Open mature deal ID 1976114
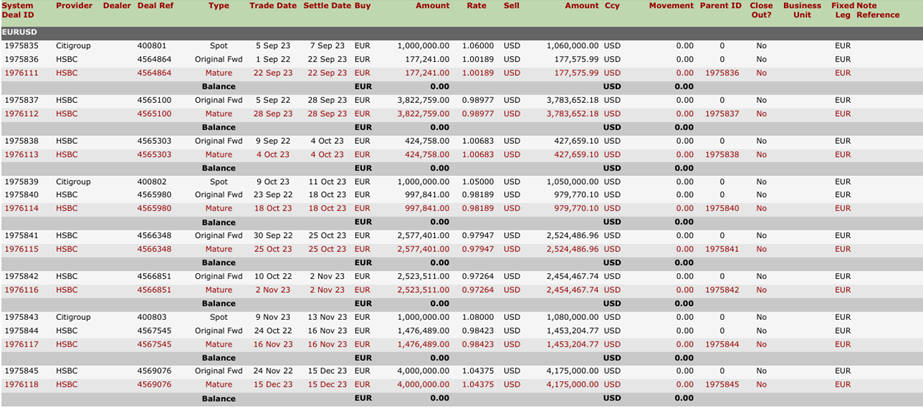Screen dimensions: 923x407 pos(22,209)
